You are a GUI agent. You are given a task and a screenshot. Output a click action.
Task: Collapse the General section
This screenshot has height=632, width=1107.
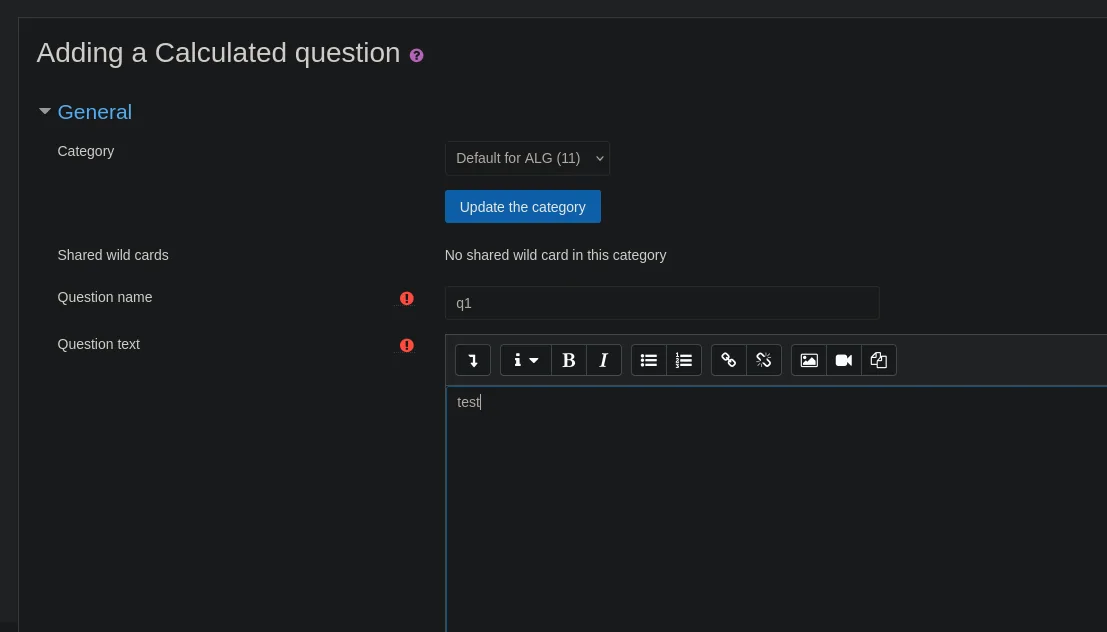click(44, 111)
